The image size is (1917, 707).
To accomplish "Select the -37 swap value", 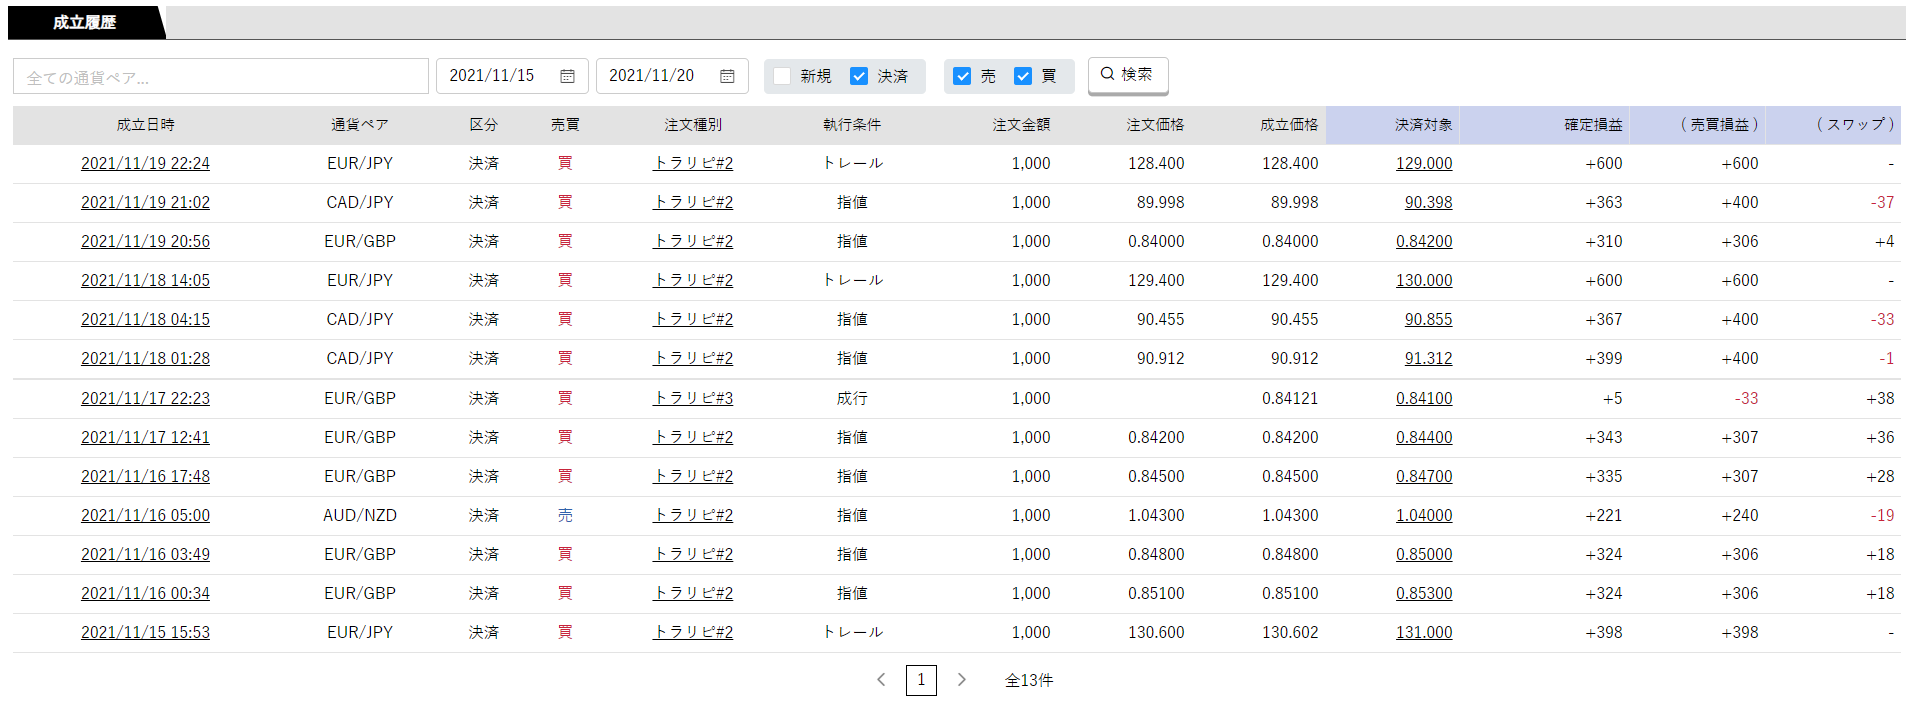I will (1882, 202).
